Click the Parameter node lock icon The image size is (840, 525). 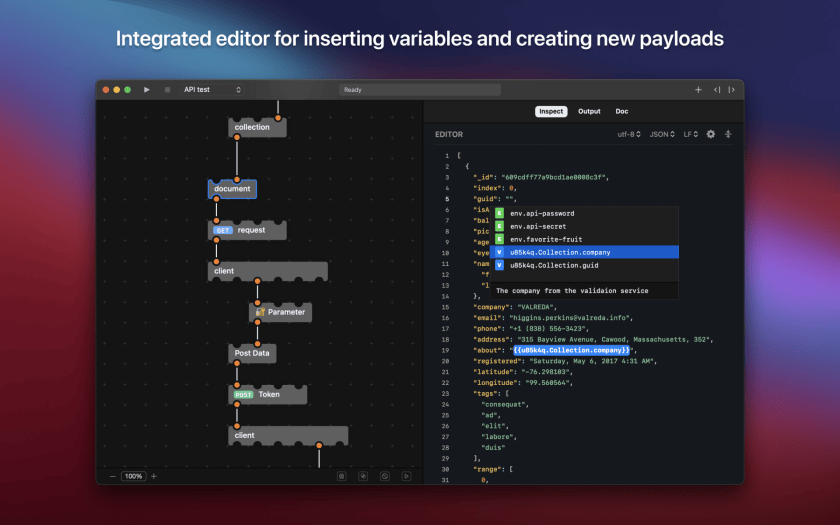tap(260, 312)
